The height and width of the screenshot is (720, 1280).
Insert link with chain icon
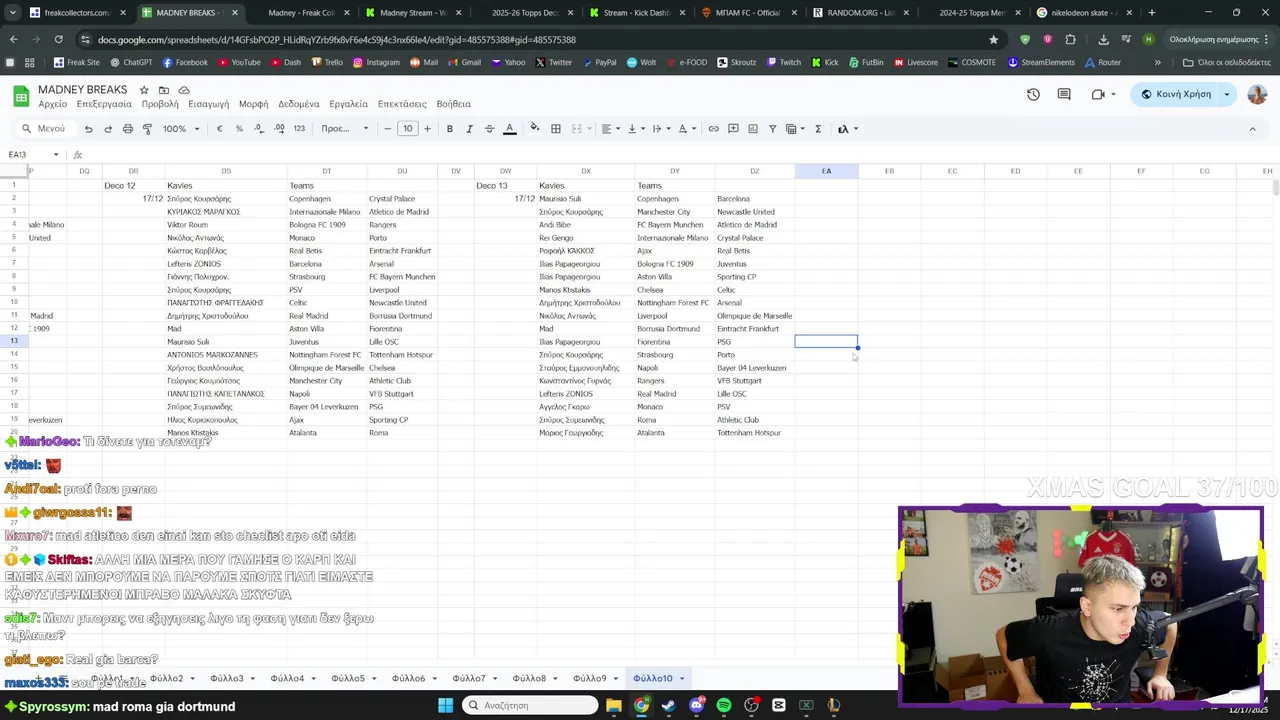(713, 129)
